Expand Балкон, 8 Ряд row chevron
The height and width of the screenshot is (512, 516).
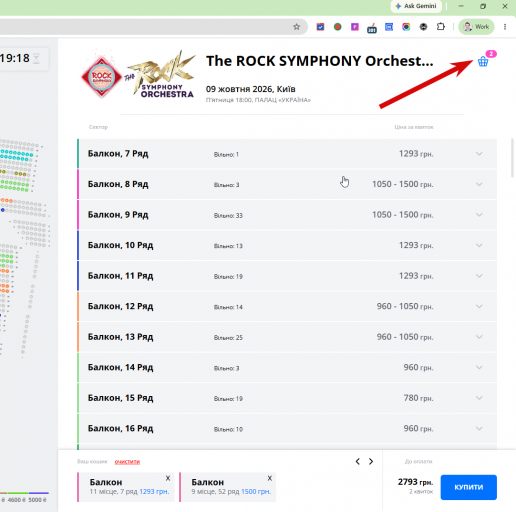pos(479,184)
